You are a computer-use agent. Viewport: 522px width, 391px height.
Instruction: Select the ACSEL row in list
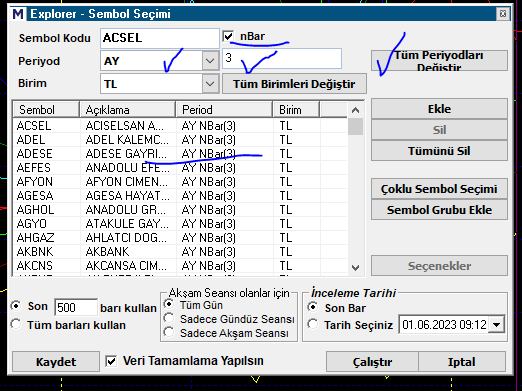click(180, 126)
